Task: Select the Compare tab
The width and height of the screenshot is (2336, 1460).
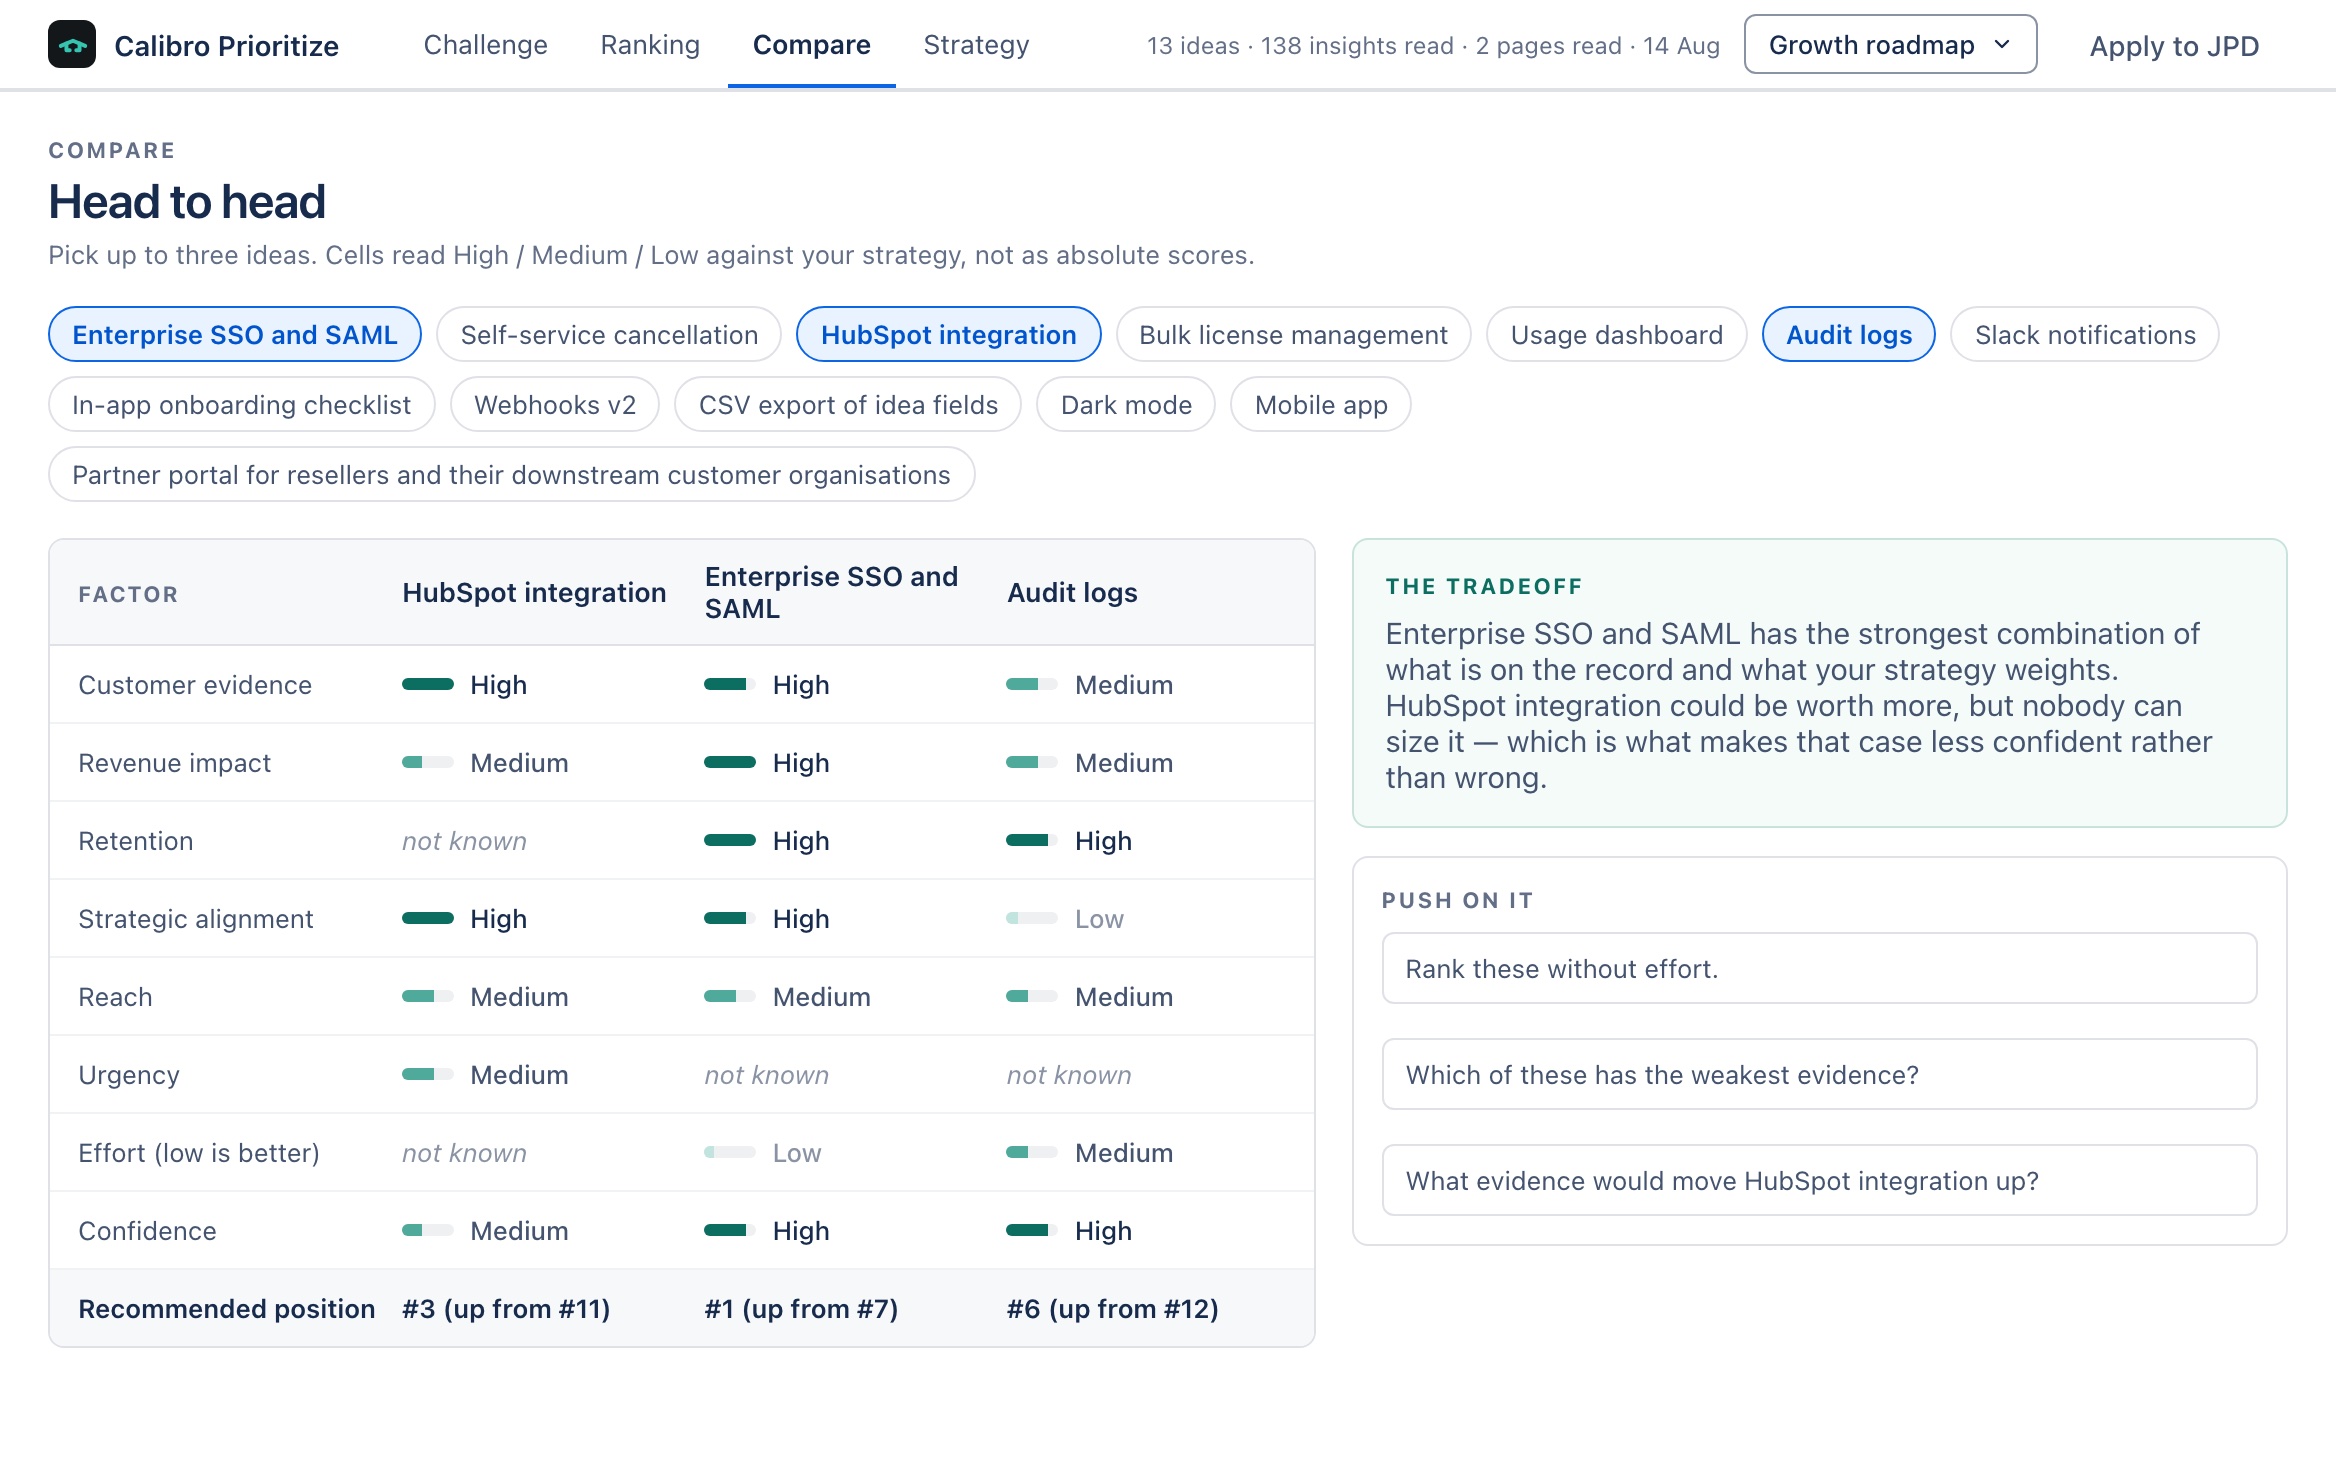Action: pyautogui.click(x=811, y=45)
